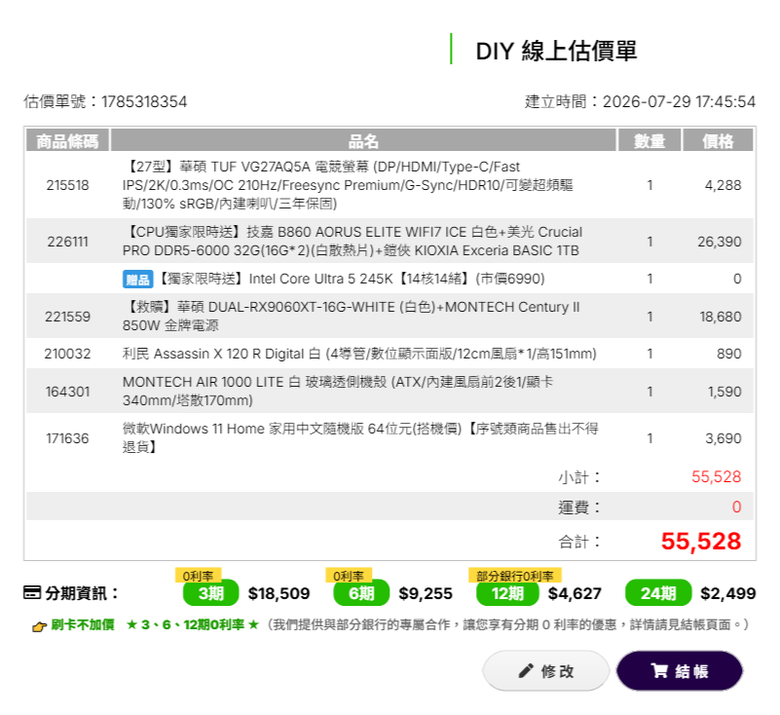Click the 0利率 tag above 3期
Viewport: 780px width, 715px height.
point(198,576)
